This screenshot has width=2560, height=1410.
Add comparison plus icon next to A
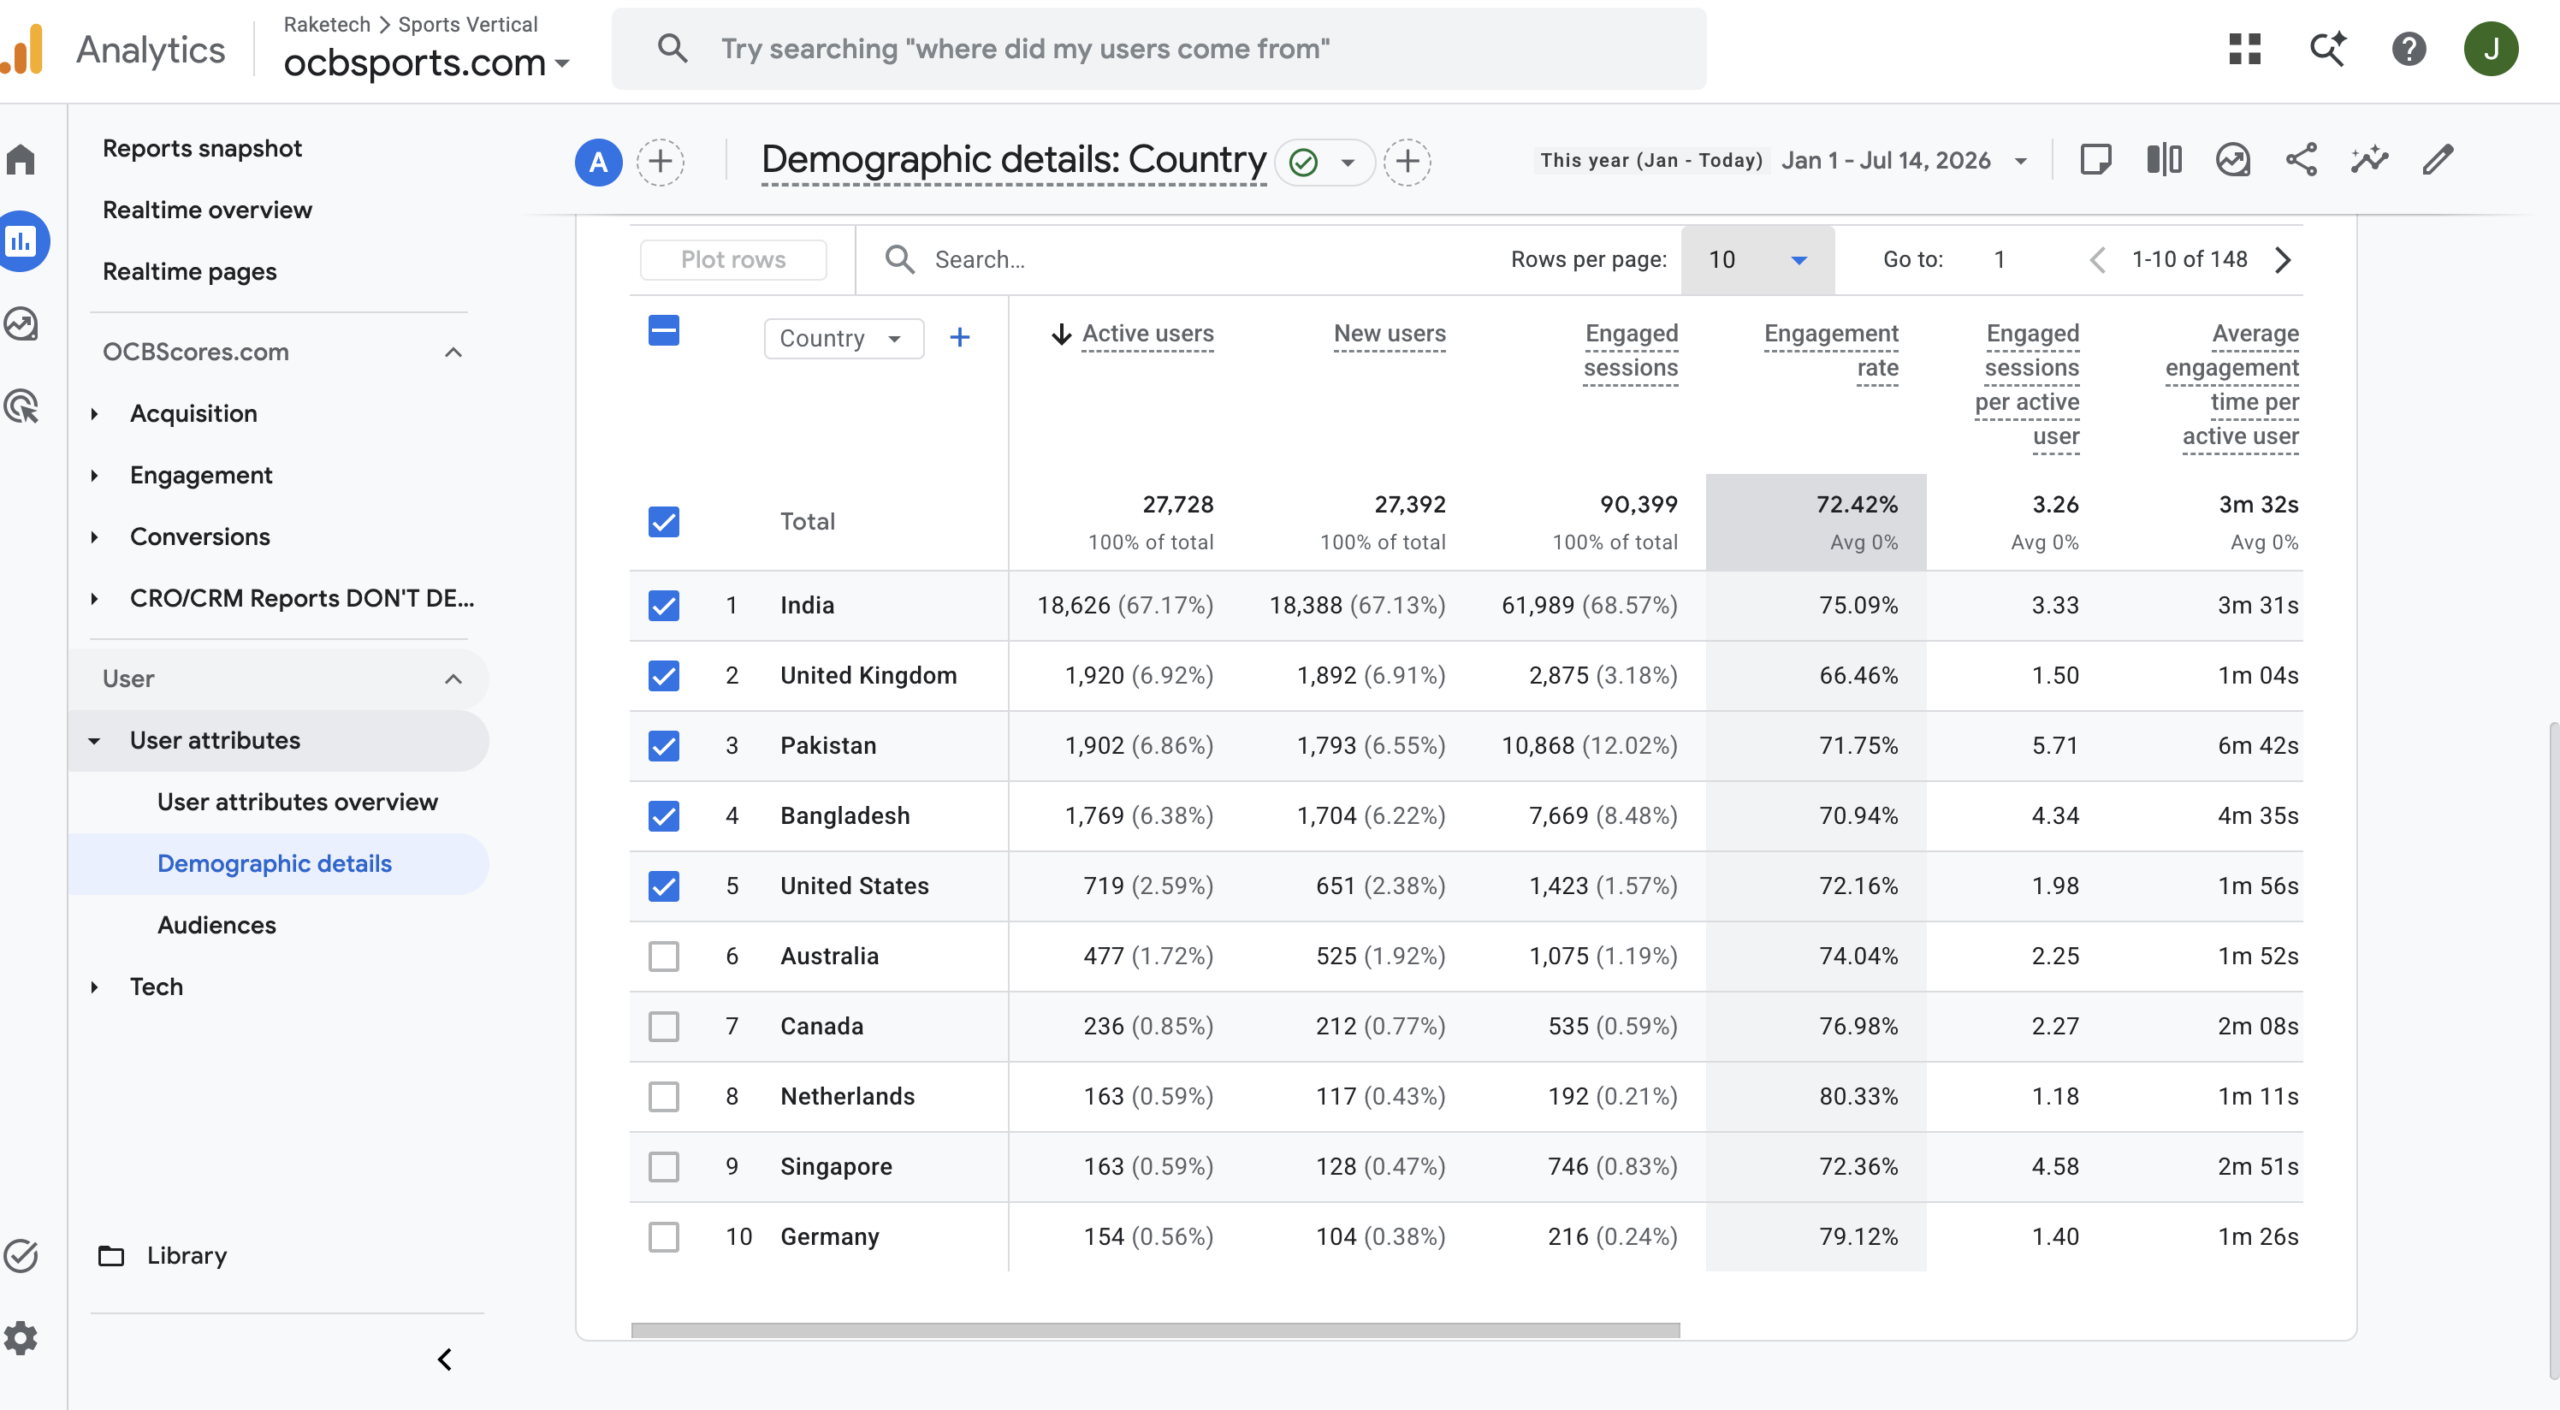pos(660,162)
